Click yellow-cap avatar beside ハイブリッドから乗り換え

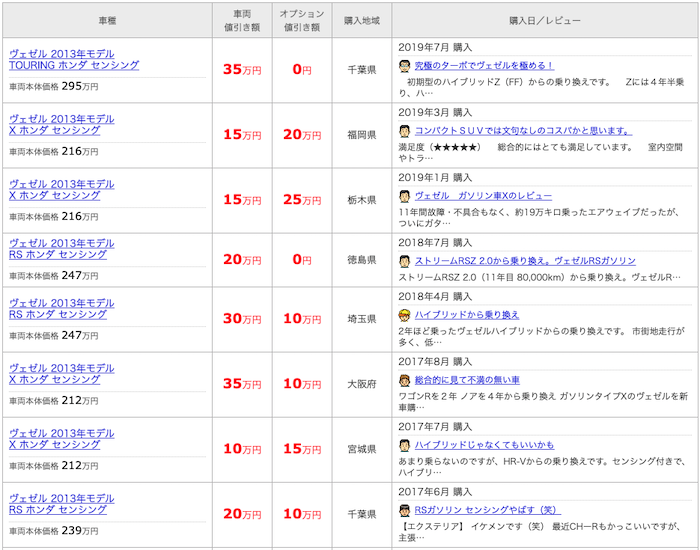pos(404,315)
